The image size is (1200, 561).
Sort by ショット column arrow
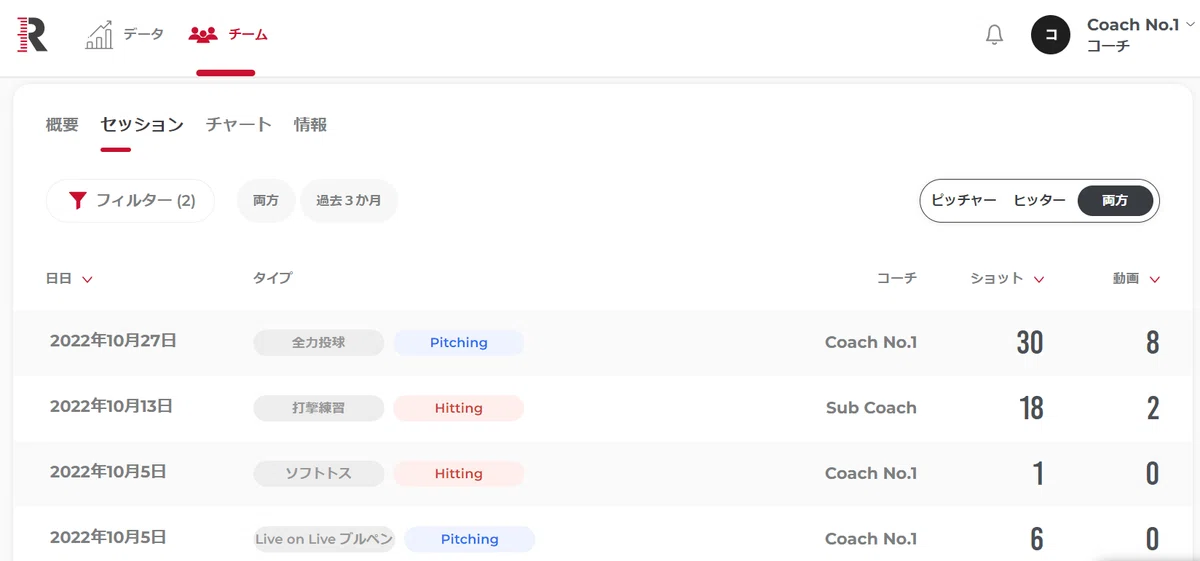point(1039,280)
